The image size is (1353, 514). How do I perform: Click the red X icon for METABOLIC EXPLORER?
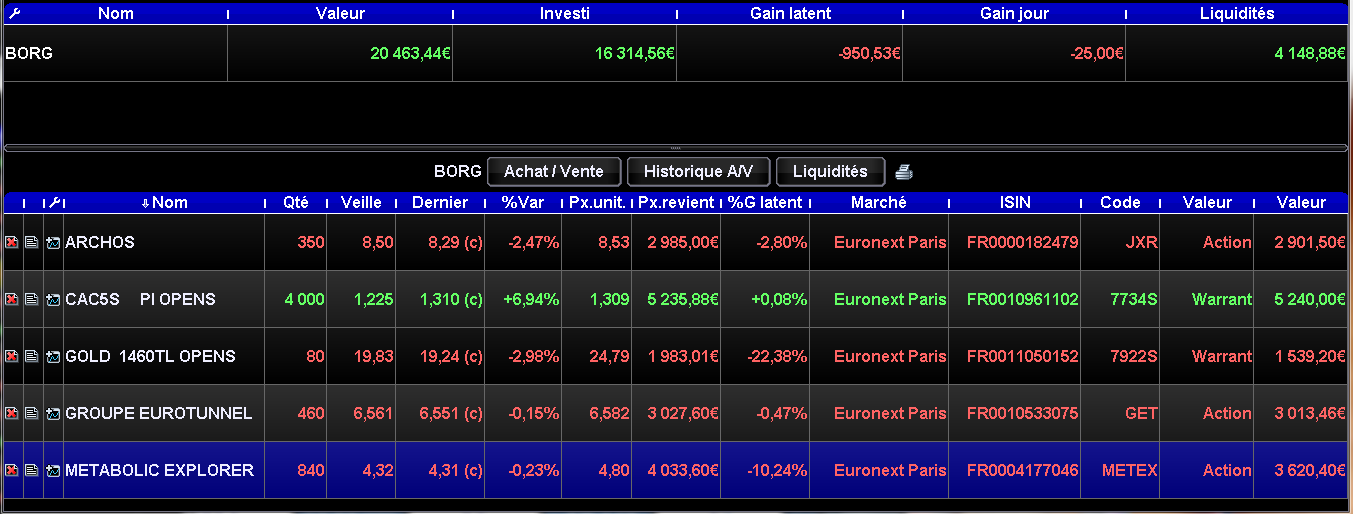click(12, 471)
